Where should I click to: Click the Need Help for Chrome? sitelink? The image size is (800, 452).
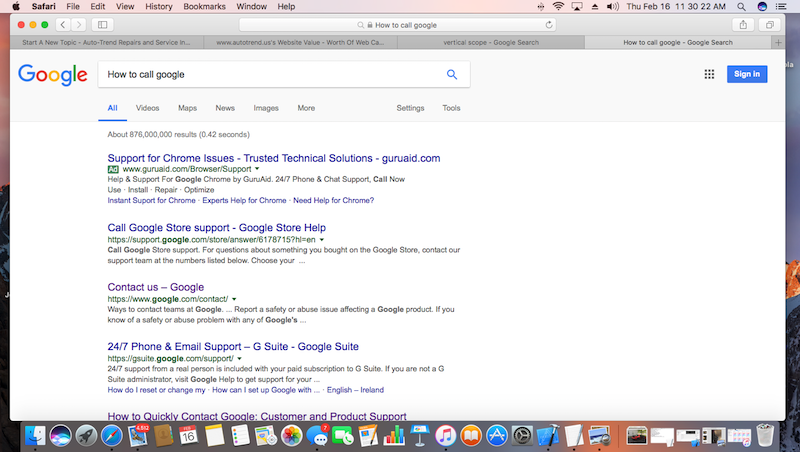[333, 200]
